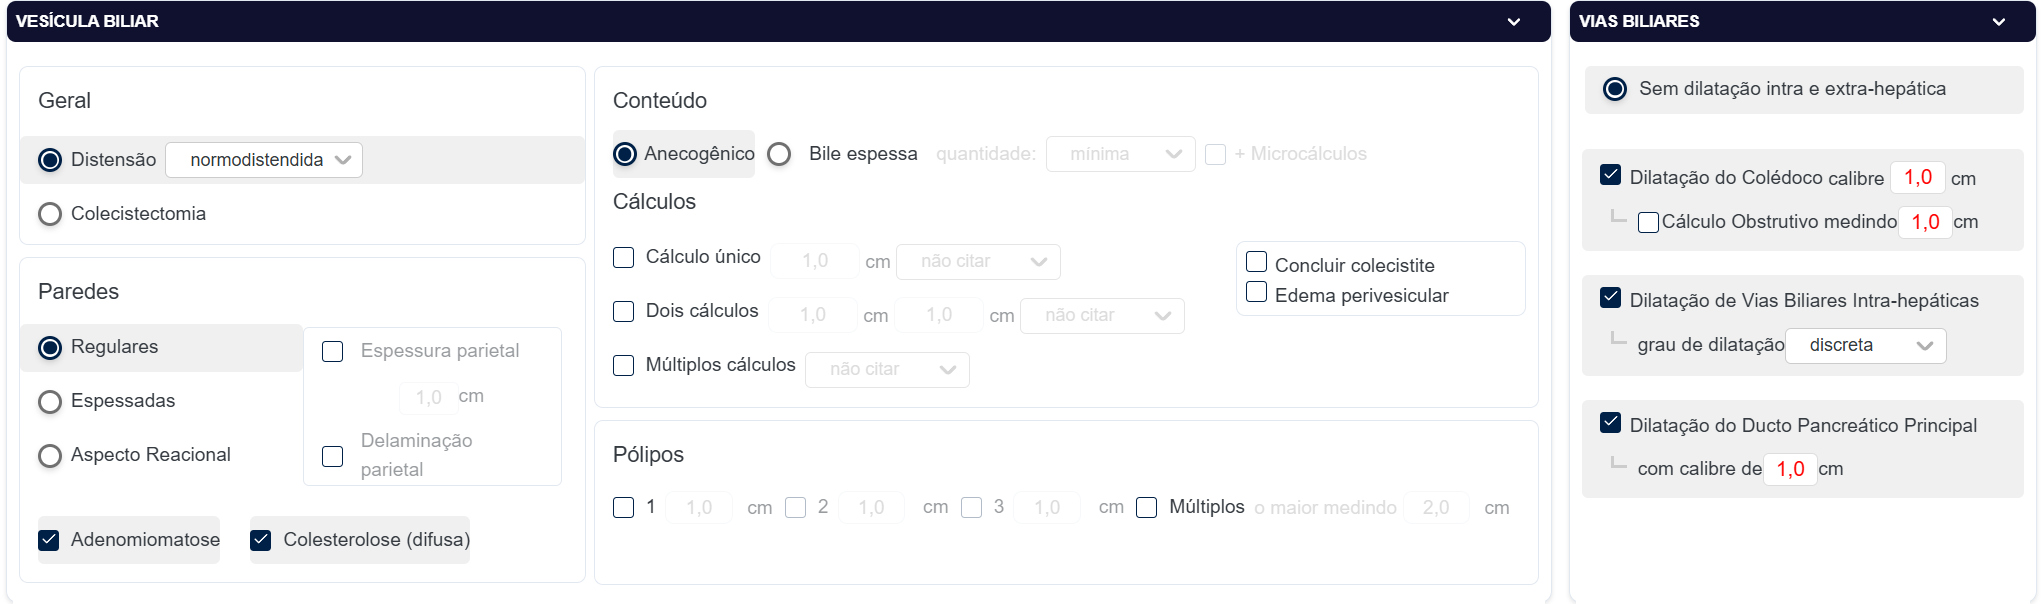2041x604 pixels.
Task: Check the Edema perivesicular box
Action: (x=1257, y=292)
